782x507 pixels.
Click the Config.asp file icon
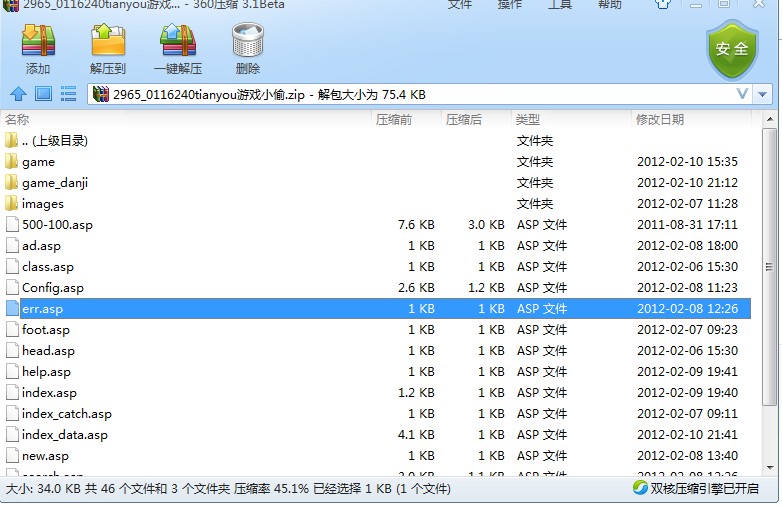click(x=12, y=287)
